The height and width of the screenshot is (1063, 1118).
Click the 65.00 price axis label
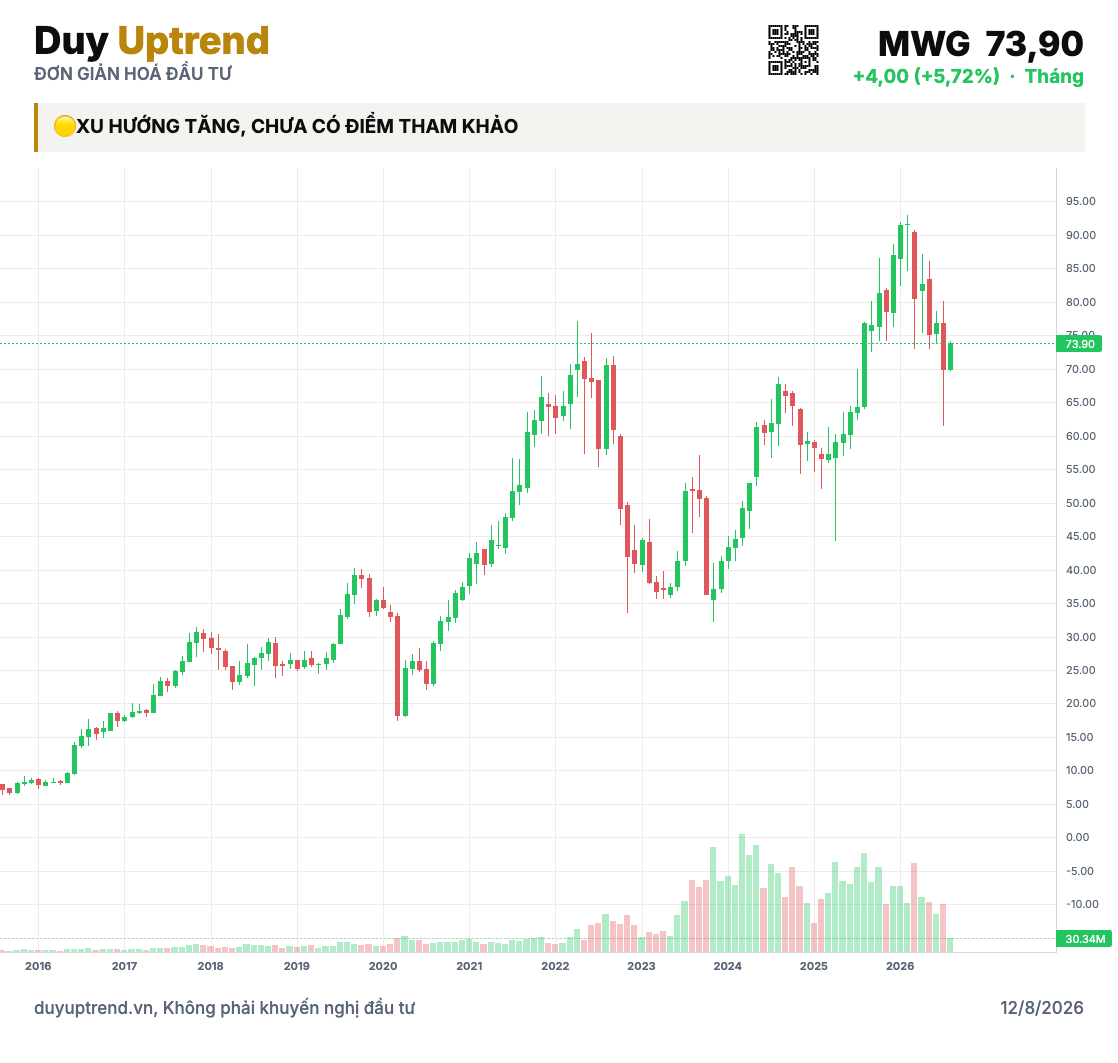[1080, 402]
